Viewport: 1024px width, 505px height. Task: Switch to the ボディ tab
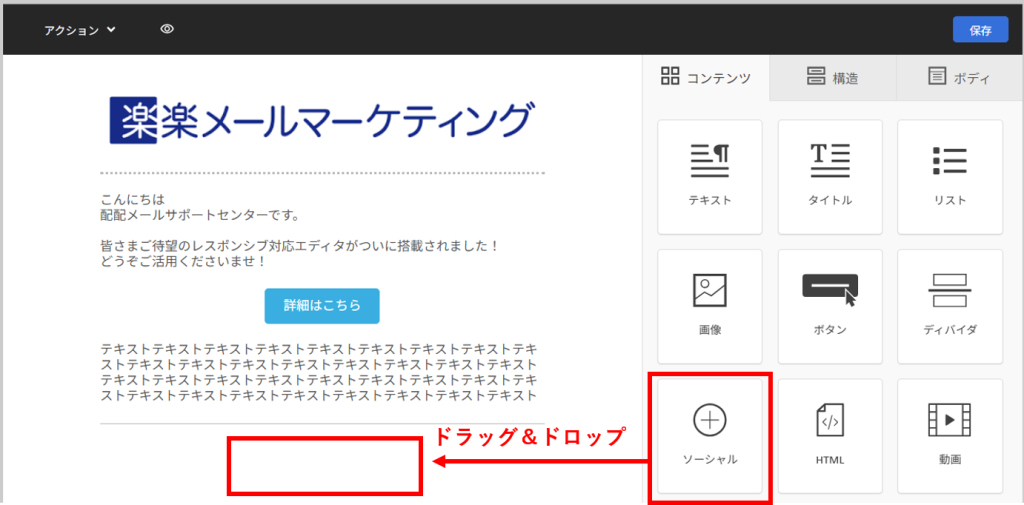[959, 78]
